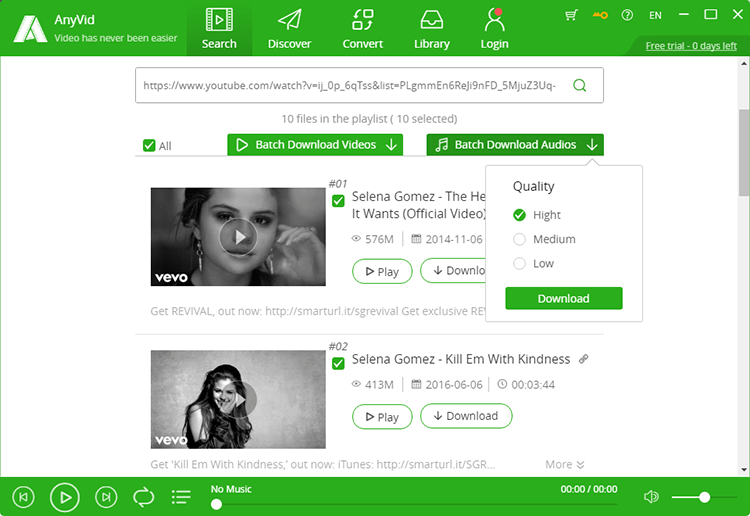Click Batch Download Audios button
The height and width of the screenshot is (516, 750).
[515, 144]
